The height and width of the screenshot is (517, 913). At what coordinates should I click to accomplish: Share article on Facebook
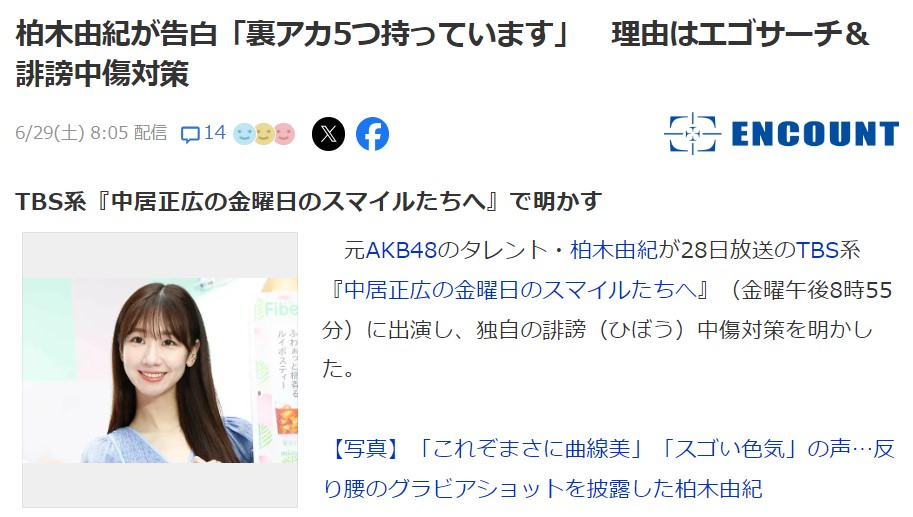click(373, 134)
